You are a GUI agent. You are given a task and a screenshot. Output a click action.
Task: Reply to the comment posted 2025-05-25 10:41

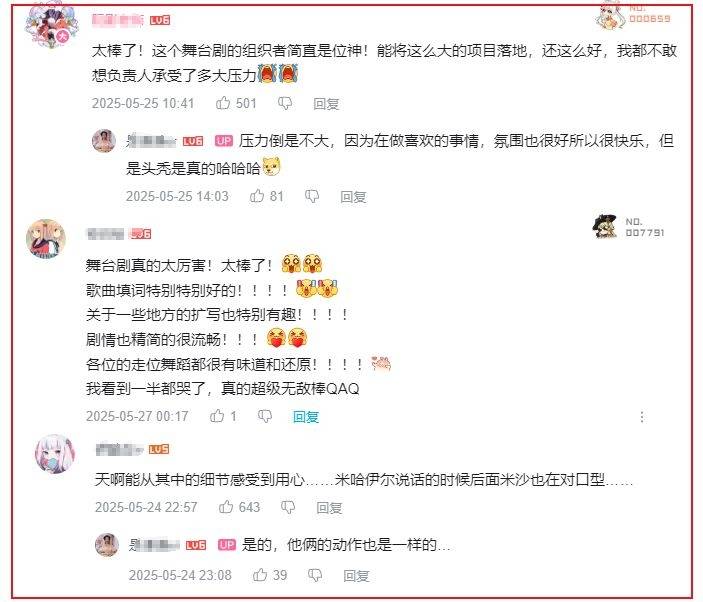click(326, 104)
